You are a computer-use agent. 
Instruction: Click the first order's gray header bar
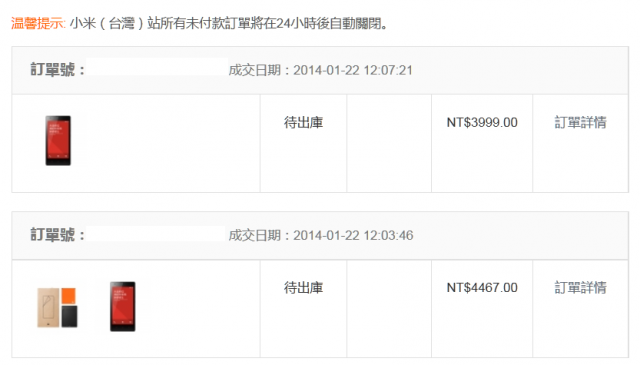(320, 70)
